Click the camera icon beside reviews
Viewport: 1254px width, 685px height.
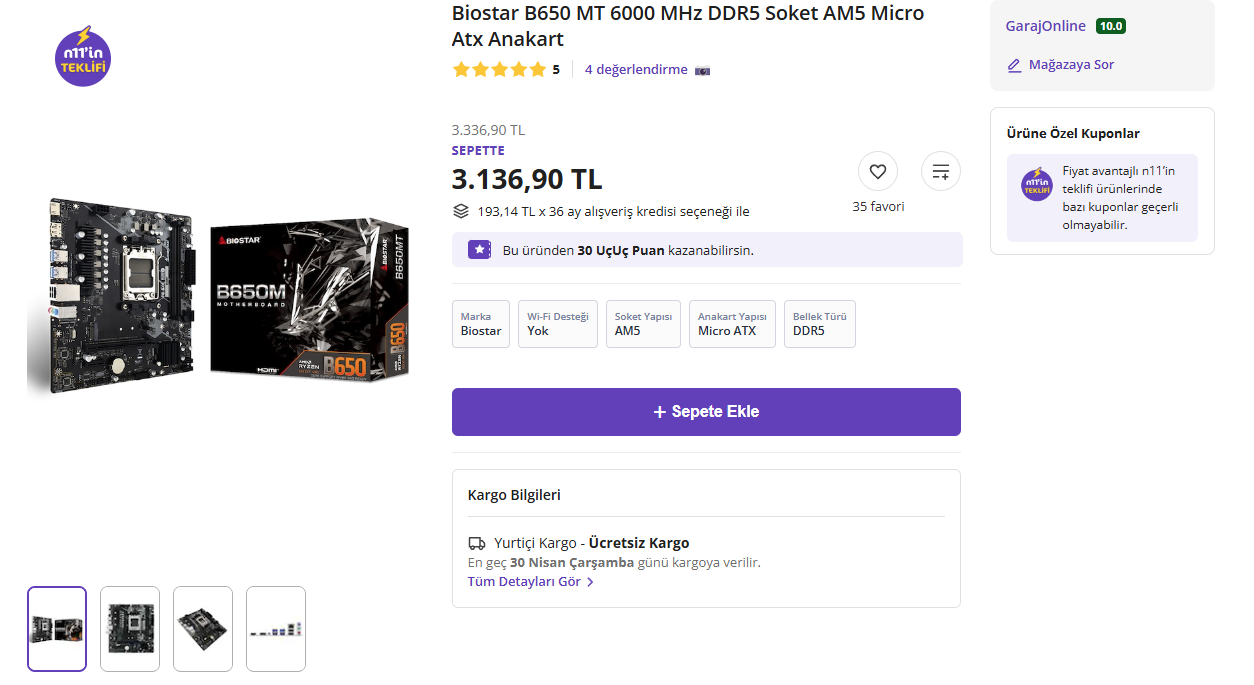pyautogui.click(x=702, y=70)
